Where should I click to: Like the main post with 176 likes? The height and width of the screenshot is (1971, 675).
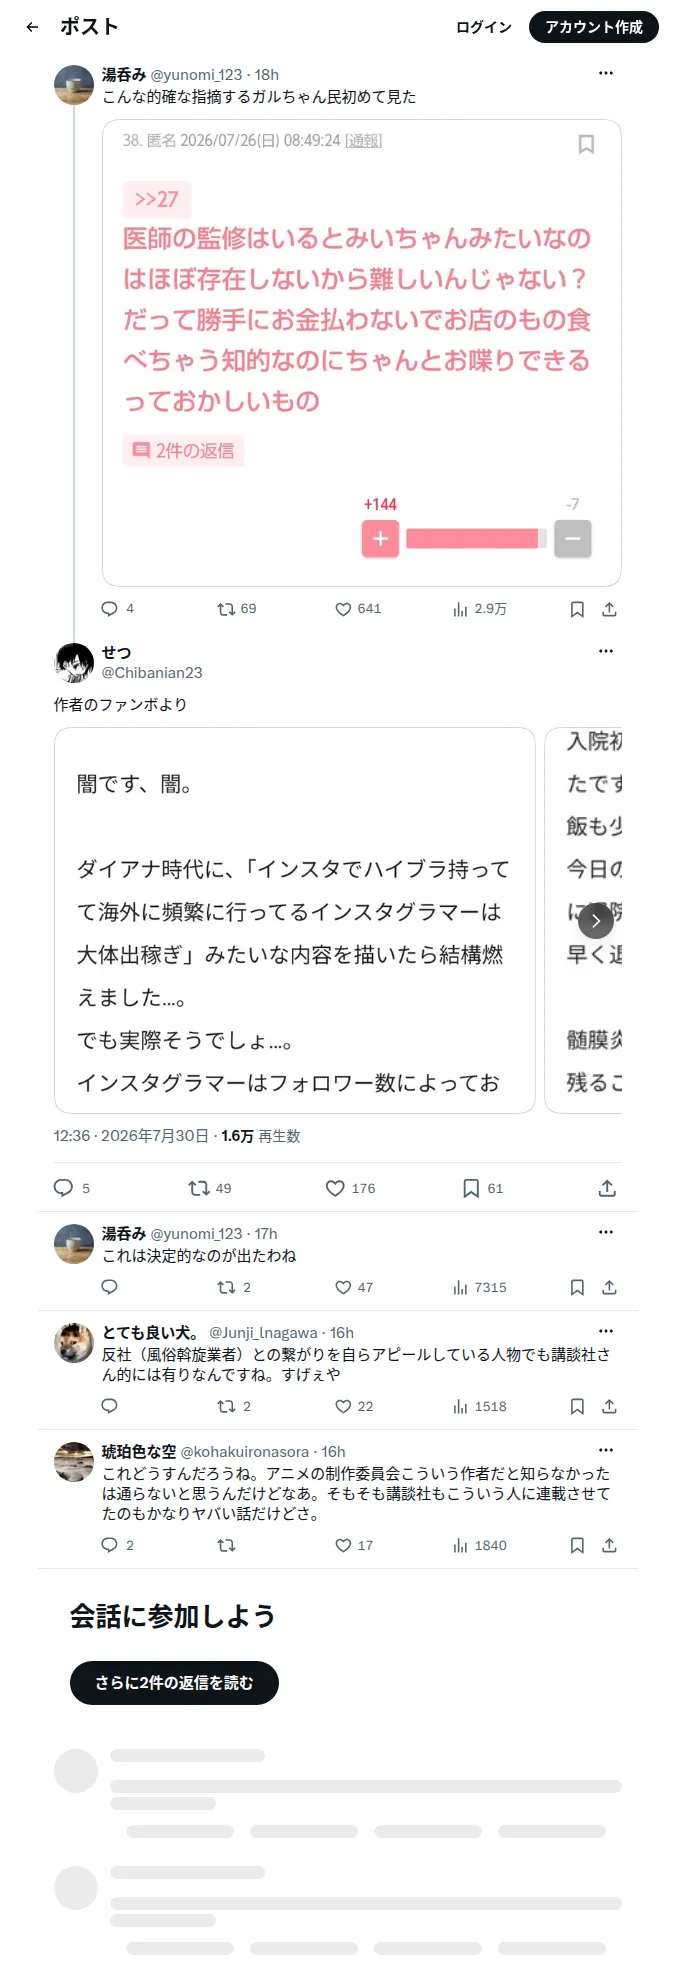pyautogui.click(x=350, y=1188)
